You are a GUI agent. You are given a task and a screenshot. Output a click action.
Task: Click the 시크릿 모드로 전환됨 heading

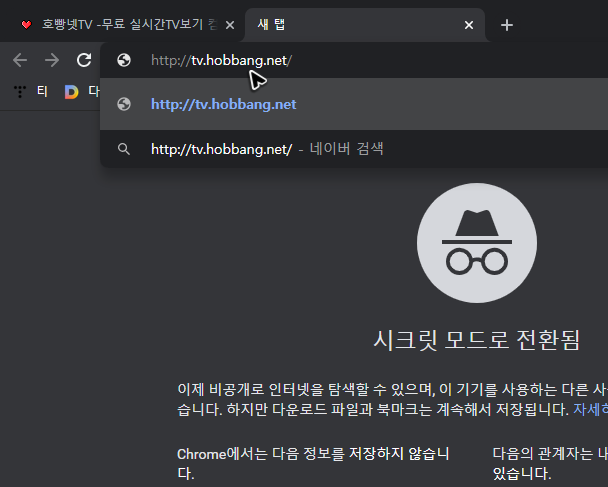(x=477, y=340)
